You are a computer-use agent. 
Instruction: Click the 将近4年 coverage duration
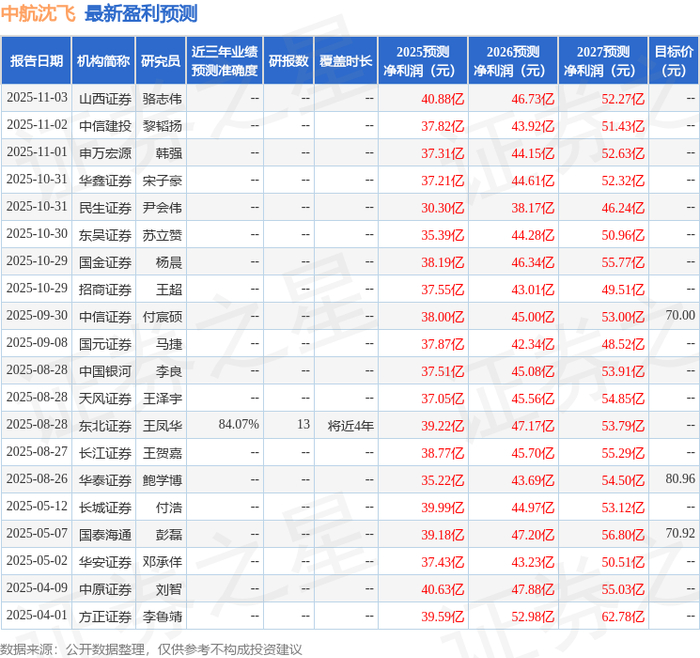click(x=350, y=425)
